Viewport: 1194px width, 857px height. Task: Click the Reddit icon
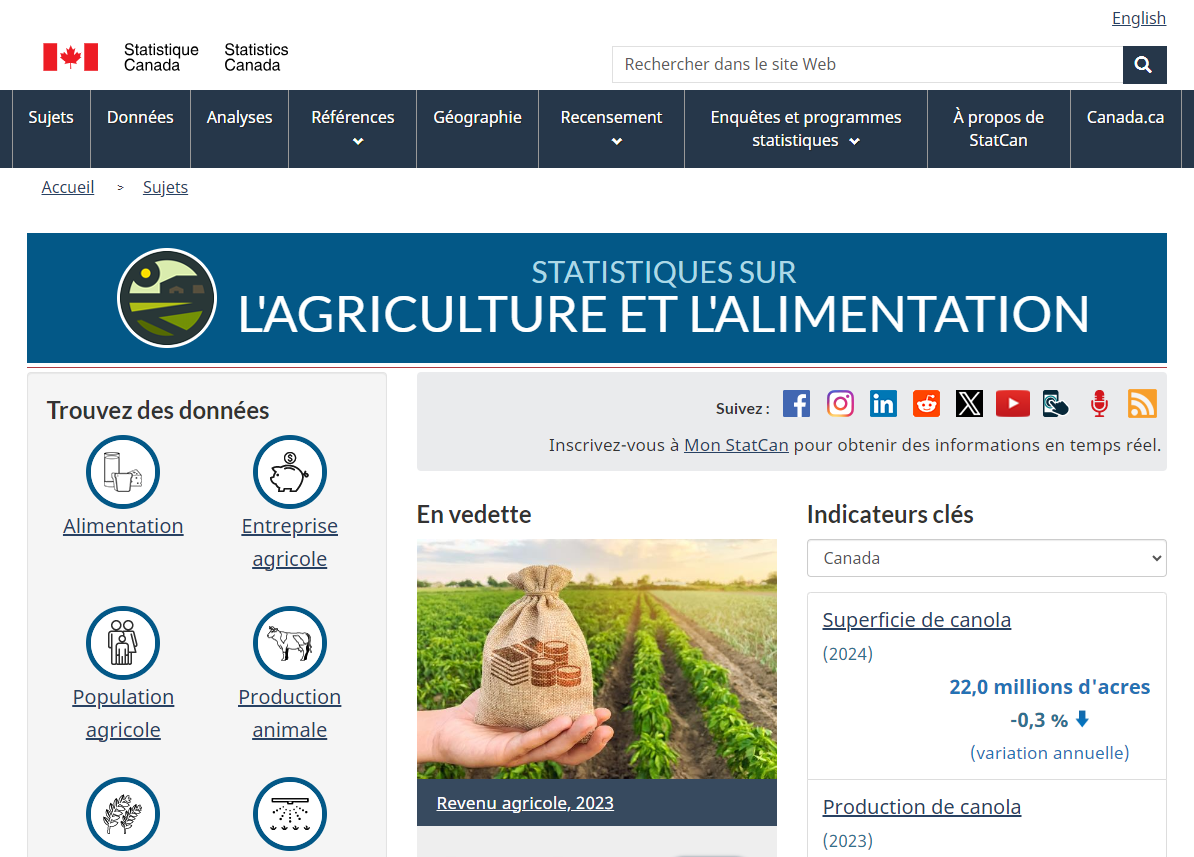926,403
